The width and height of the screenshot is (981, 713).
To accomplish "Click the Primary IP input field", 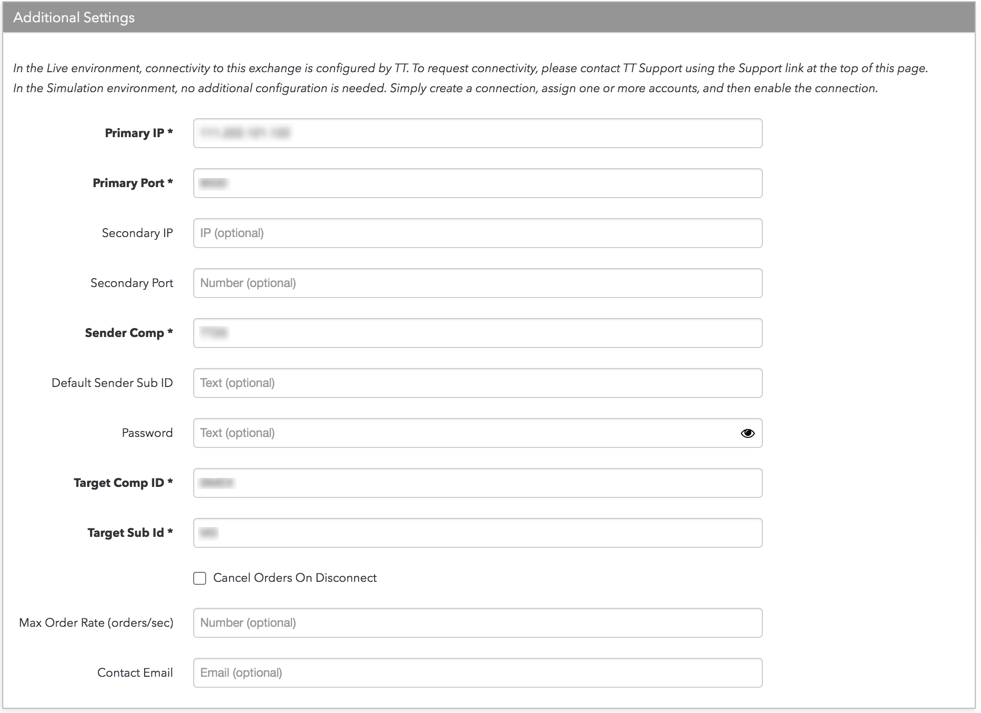I will [477, 133].
